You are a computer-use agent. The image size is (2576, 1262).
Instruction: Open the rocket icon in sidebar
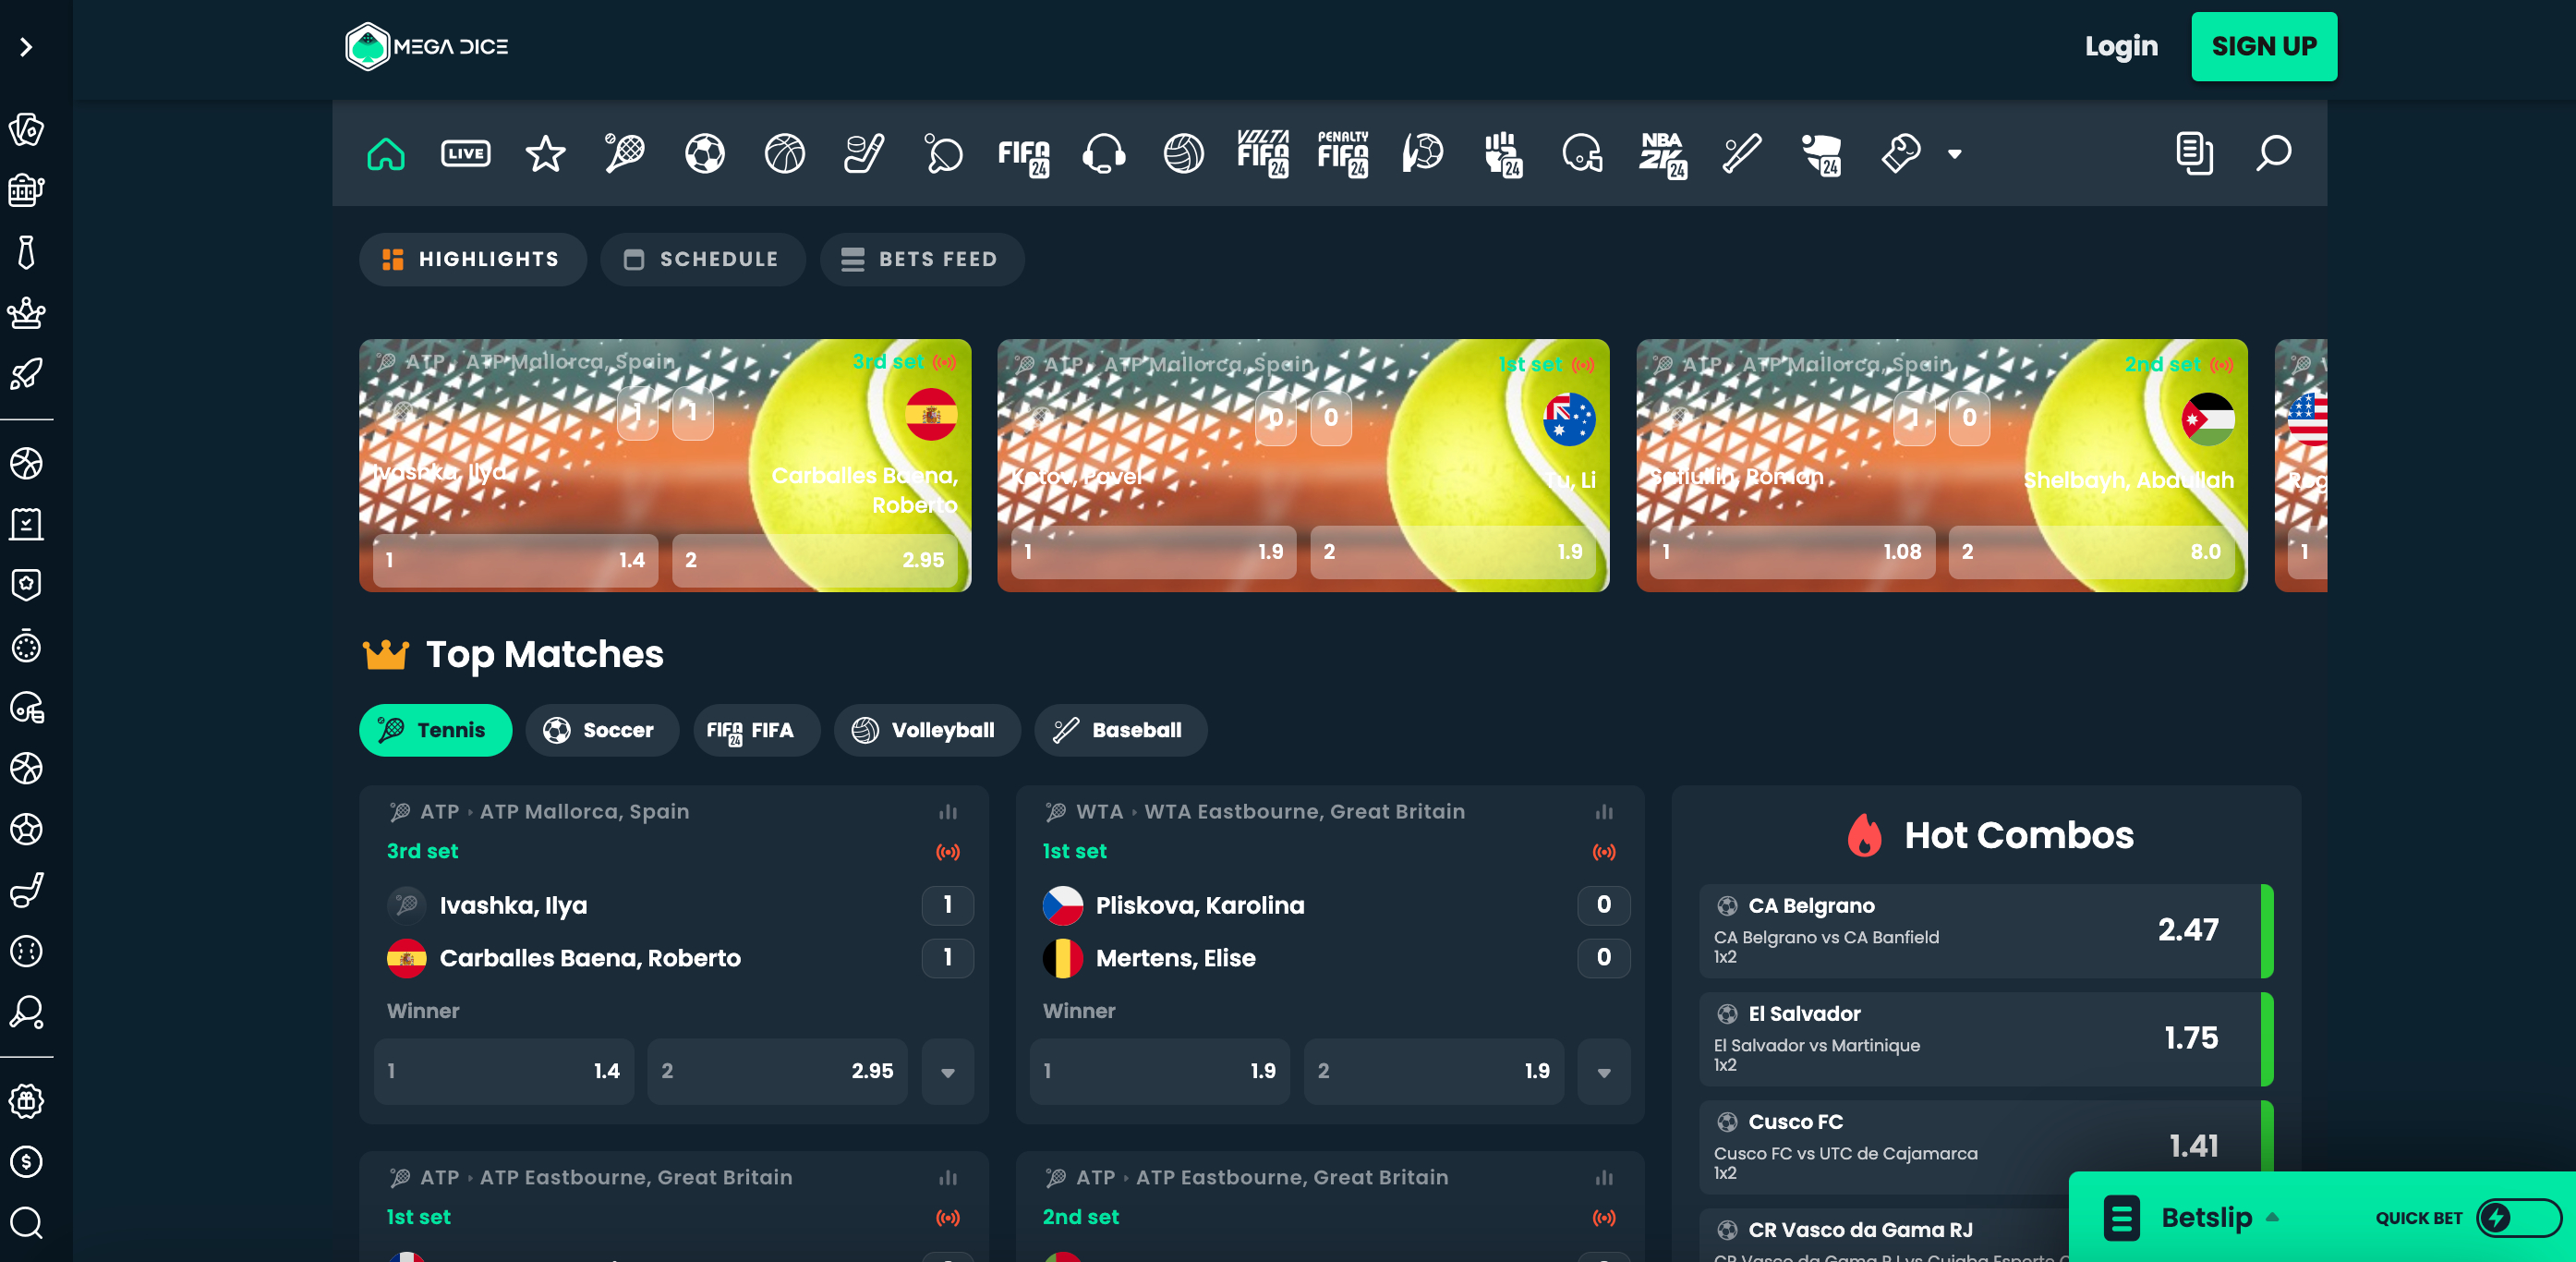[27, 374]
